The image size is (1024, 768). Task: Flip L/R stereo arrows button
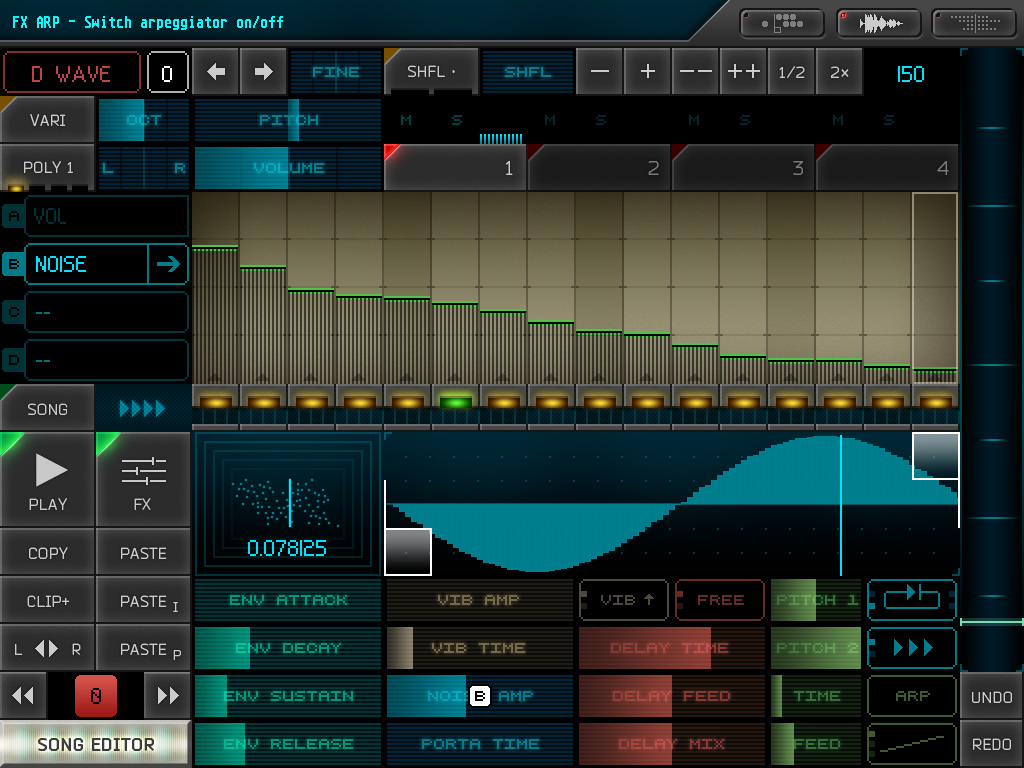[x=47, y=649]
